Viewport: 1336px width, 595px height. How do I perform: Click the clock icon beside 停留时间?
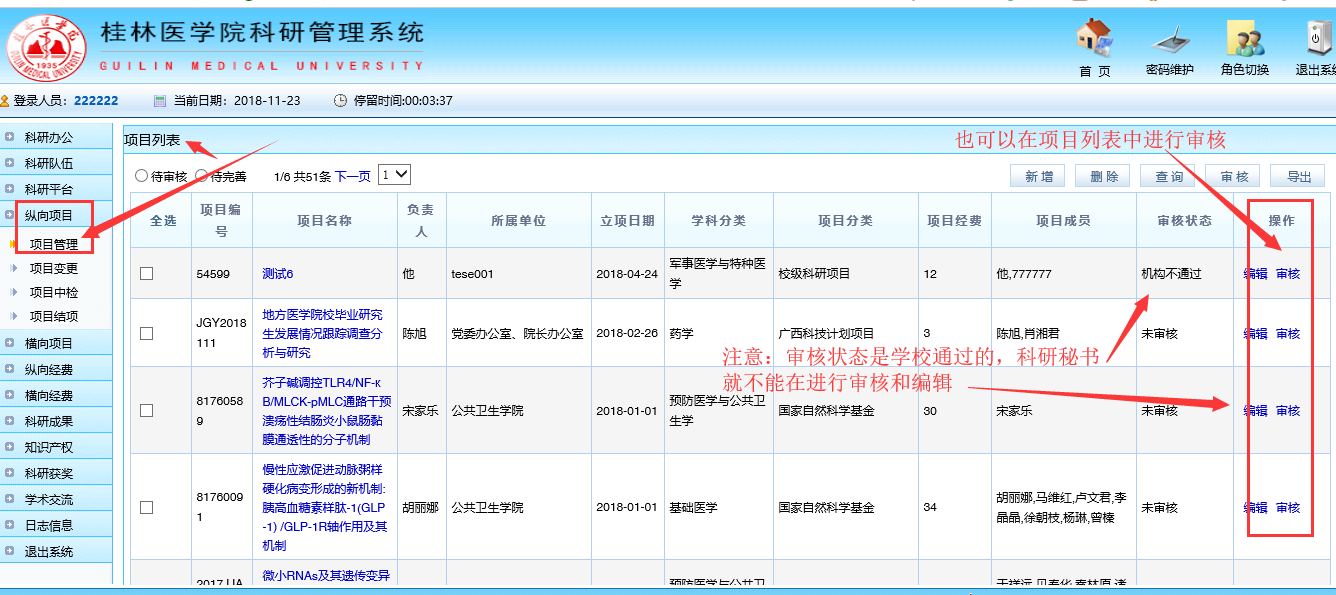click(x=340, y=101)
